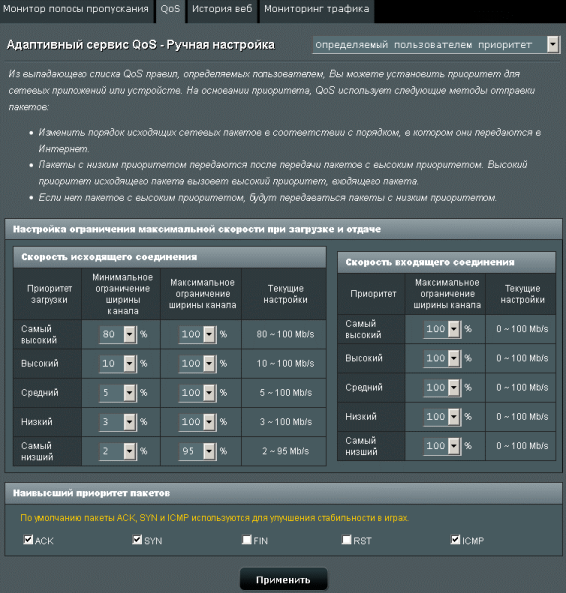Click the Скорость входящего соединения header
This screenshot has width=566, height=593.
pyautogui.click(x=447, y=262)
